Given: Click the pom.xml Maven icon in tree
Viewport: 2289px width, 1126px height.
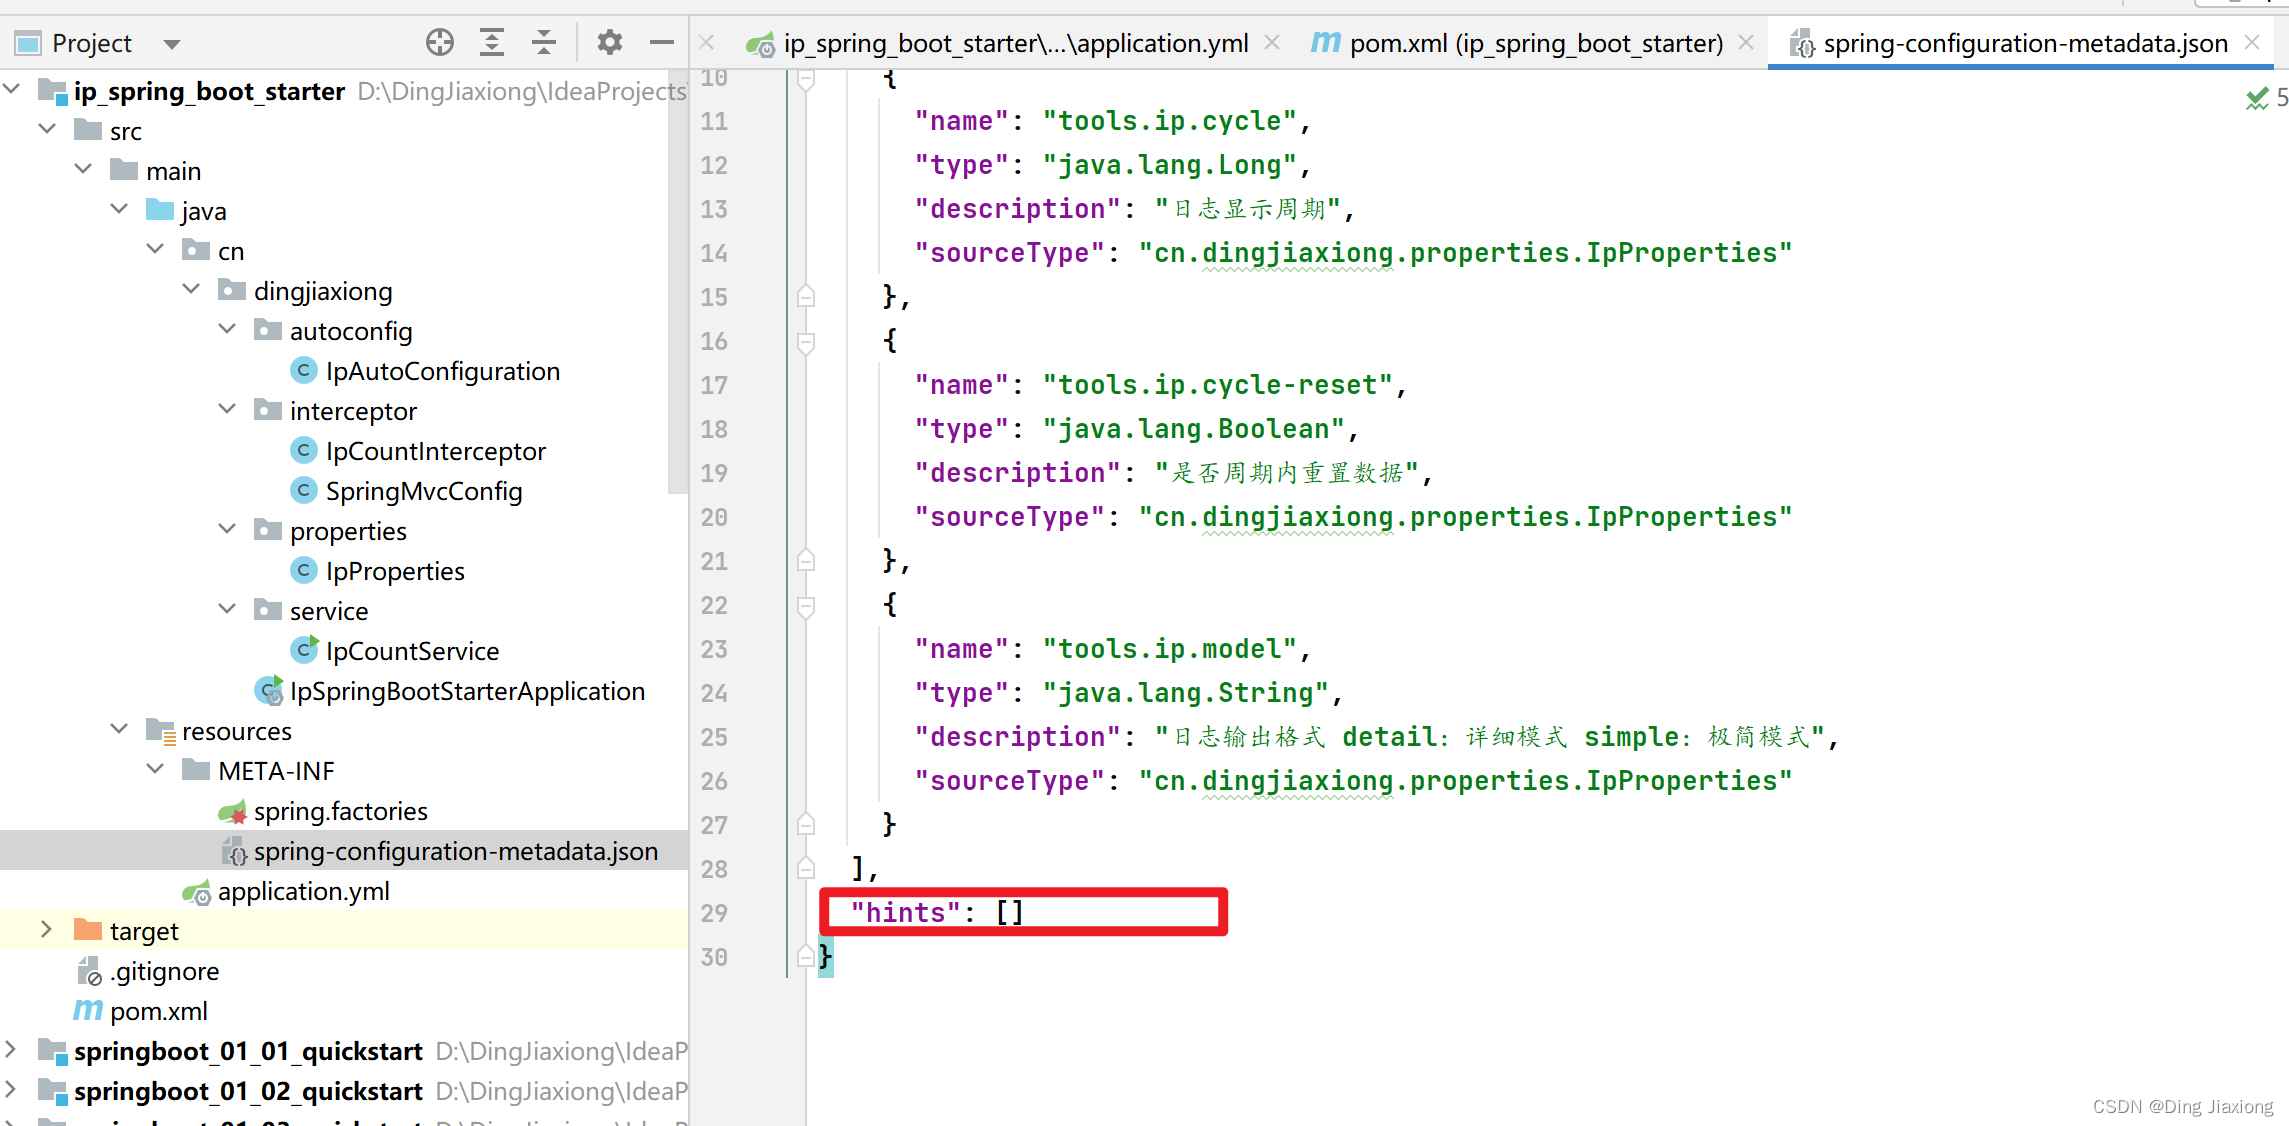Looking at the screenshot, I should (x=88, y=1010).
